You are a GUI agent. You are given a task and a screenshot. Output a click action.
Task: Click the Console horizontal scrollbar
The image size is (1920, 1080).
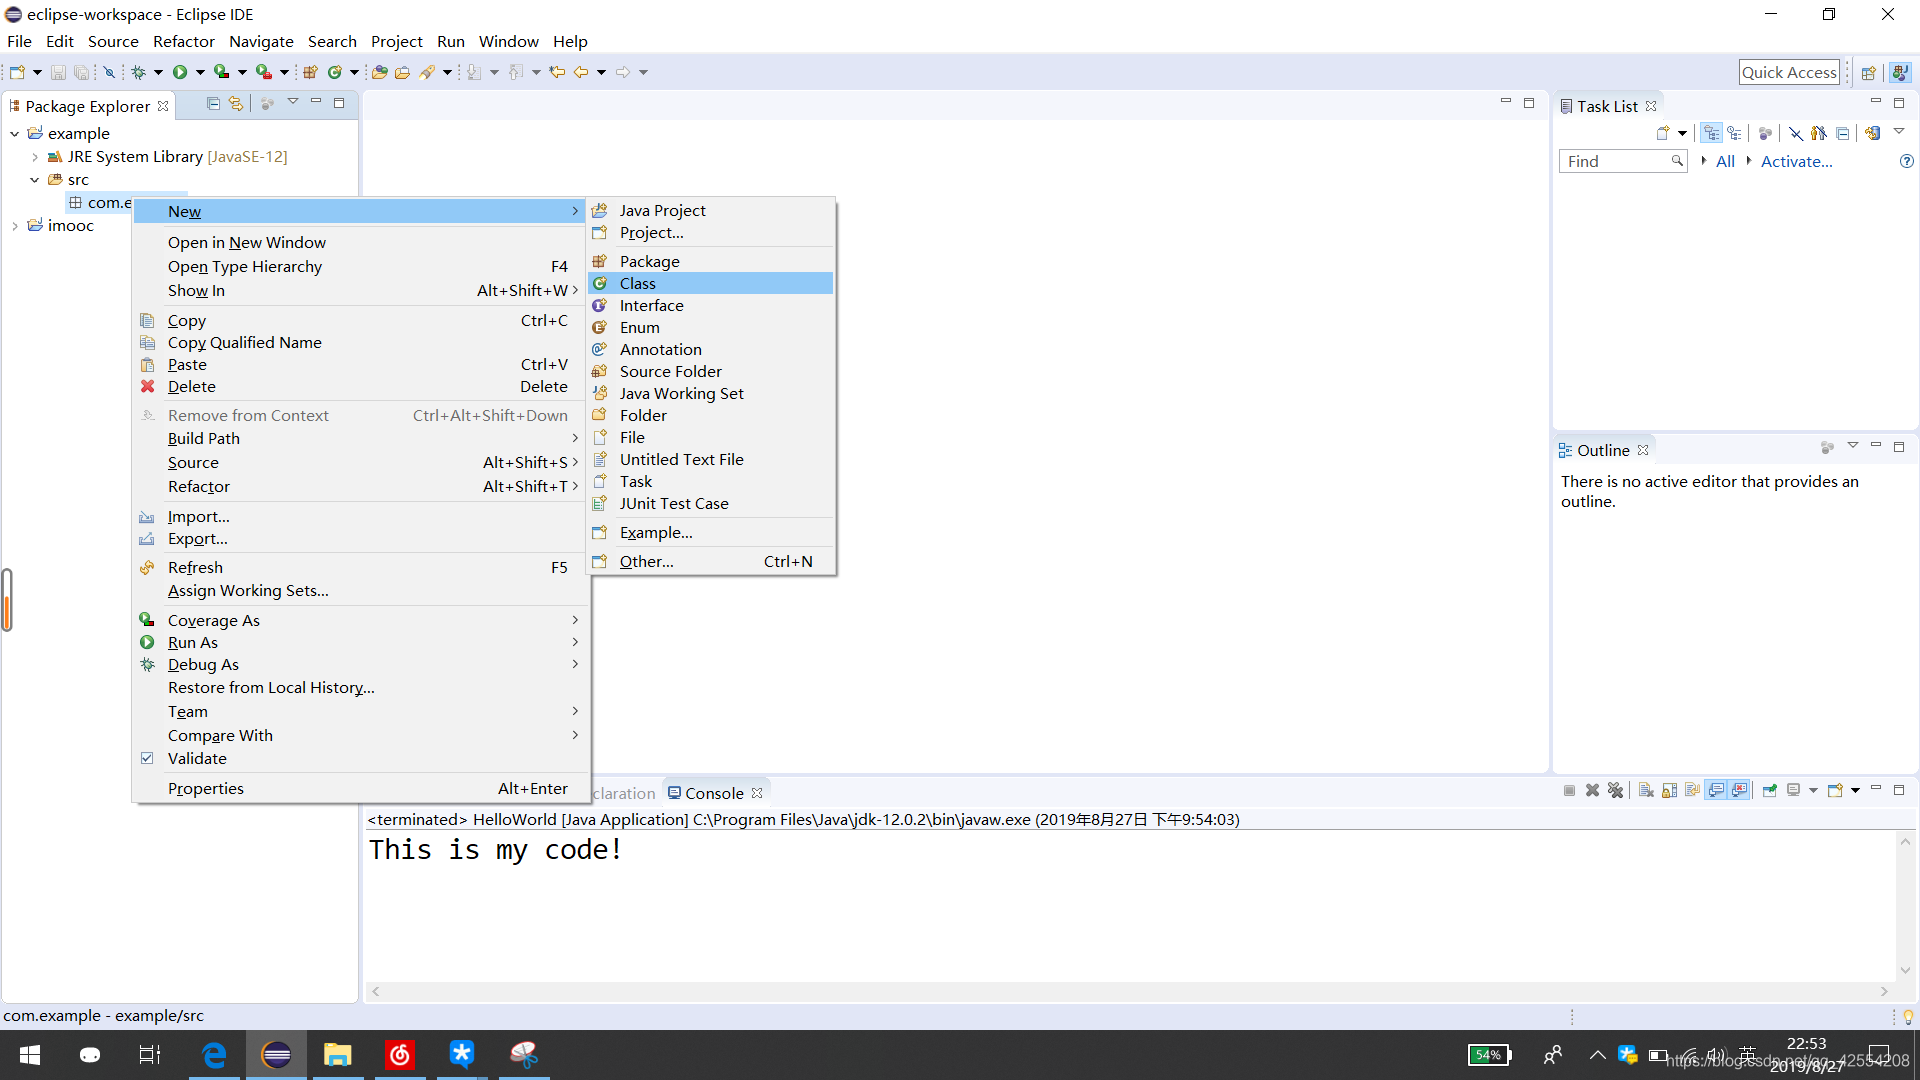[x=1130, y=991]
